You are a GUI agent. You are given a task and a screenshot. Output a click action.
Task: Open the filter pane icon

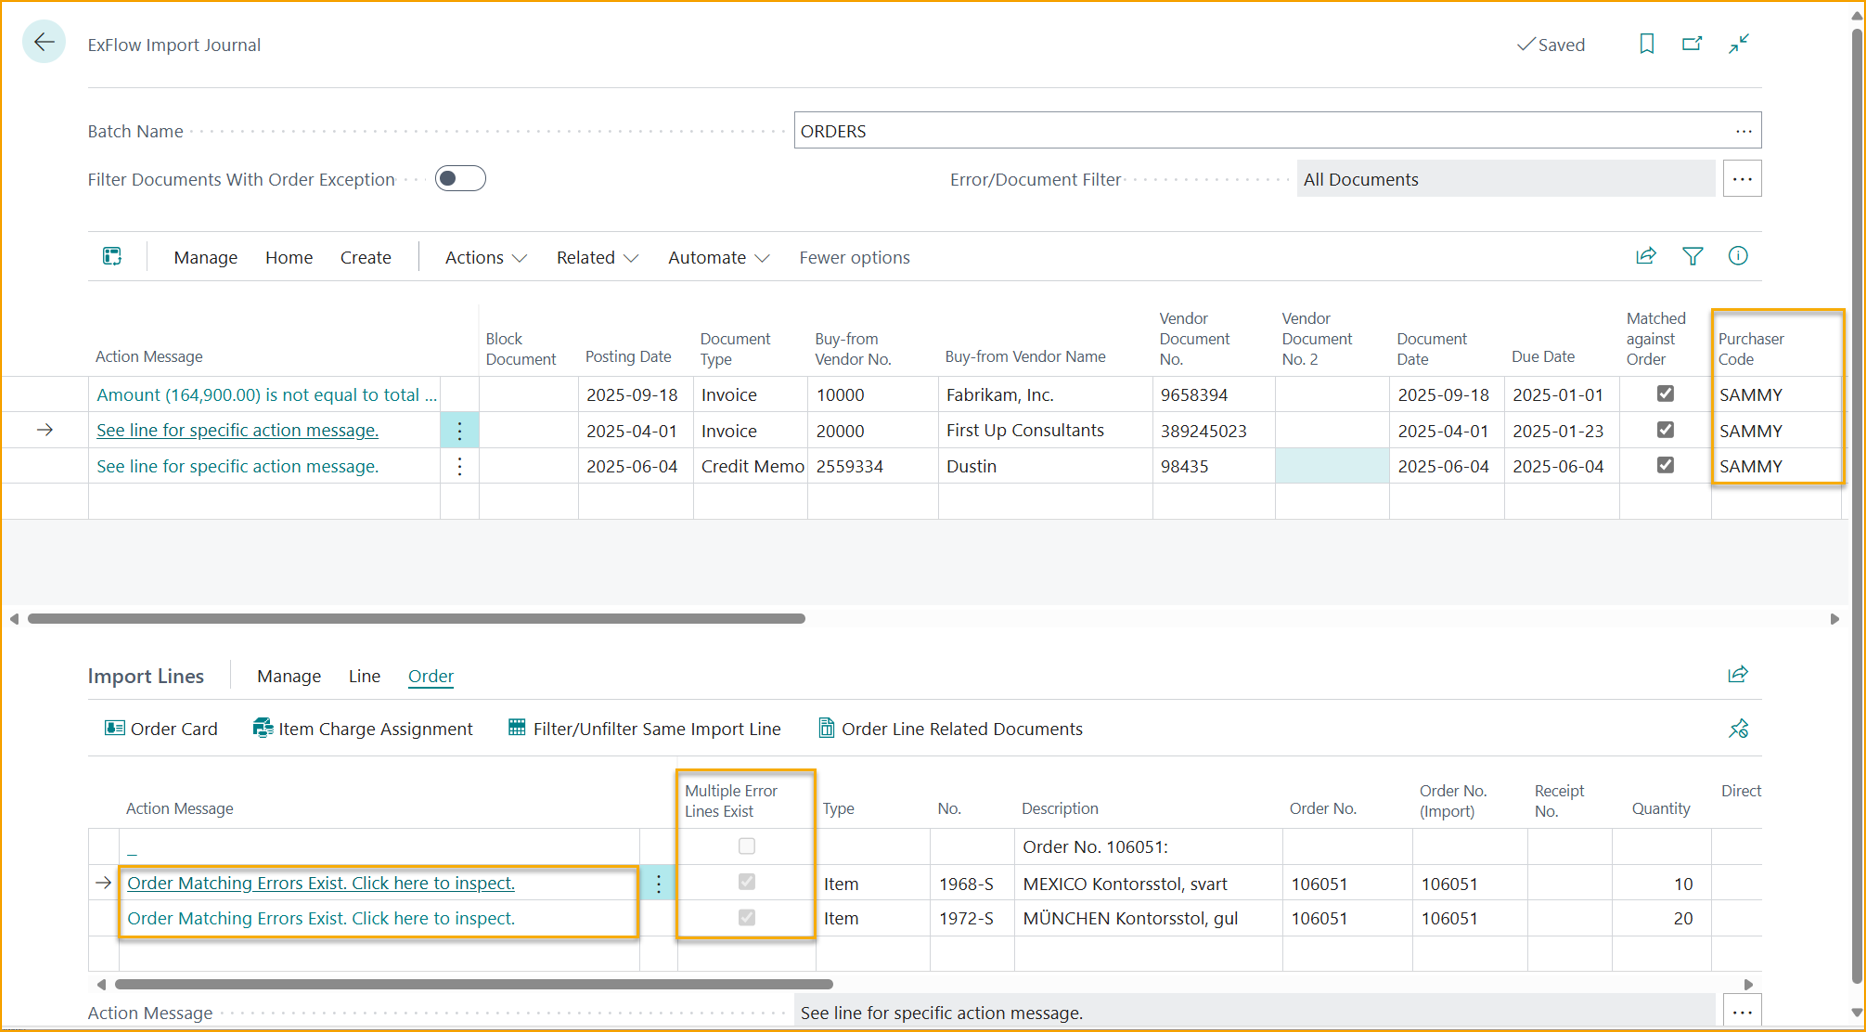click(1692, 257)
